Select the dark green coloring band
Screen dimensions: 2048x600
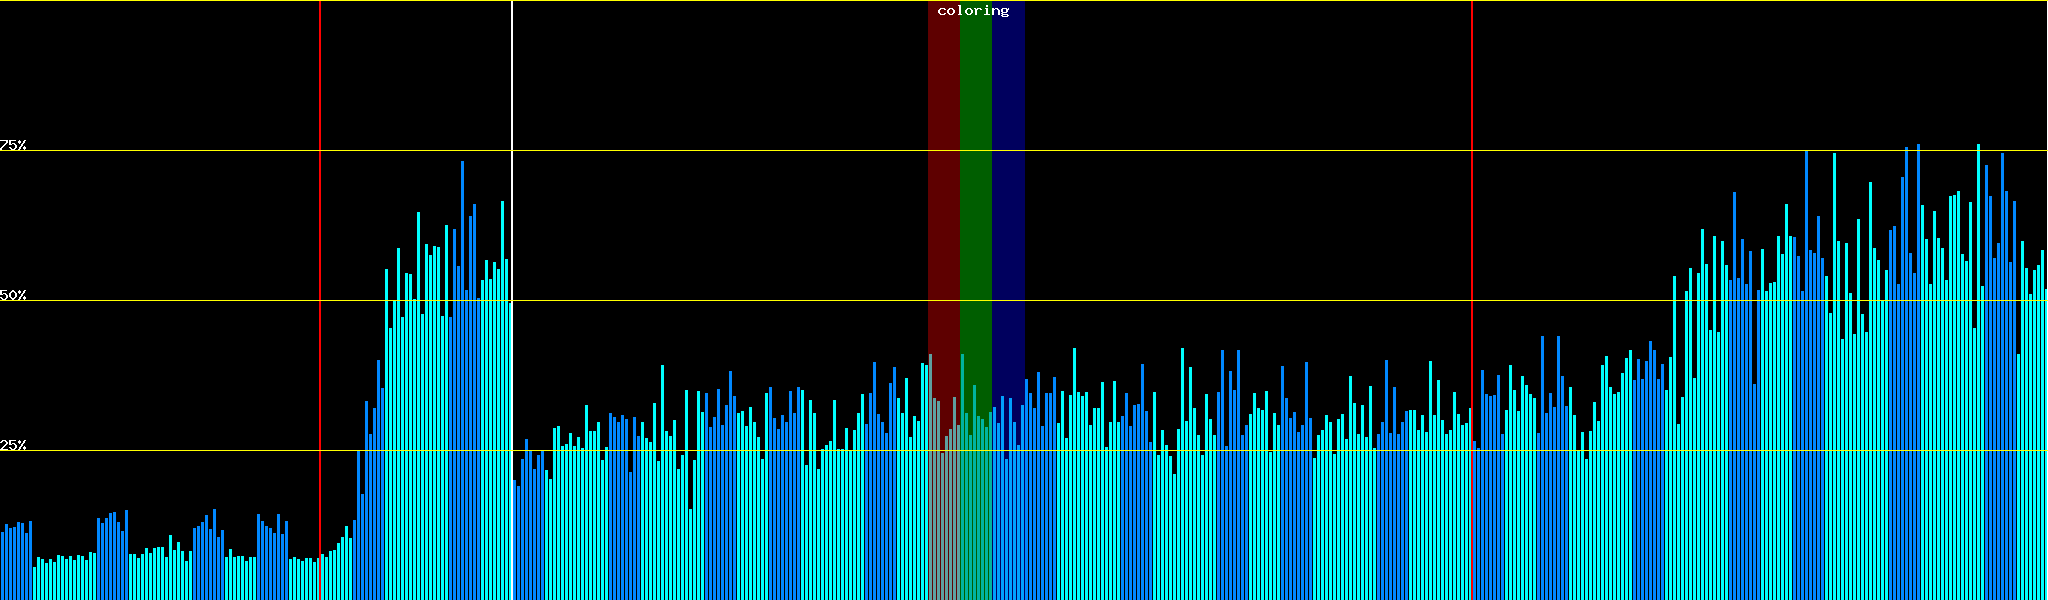(975, 200)
